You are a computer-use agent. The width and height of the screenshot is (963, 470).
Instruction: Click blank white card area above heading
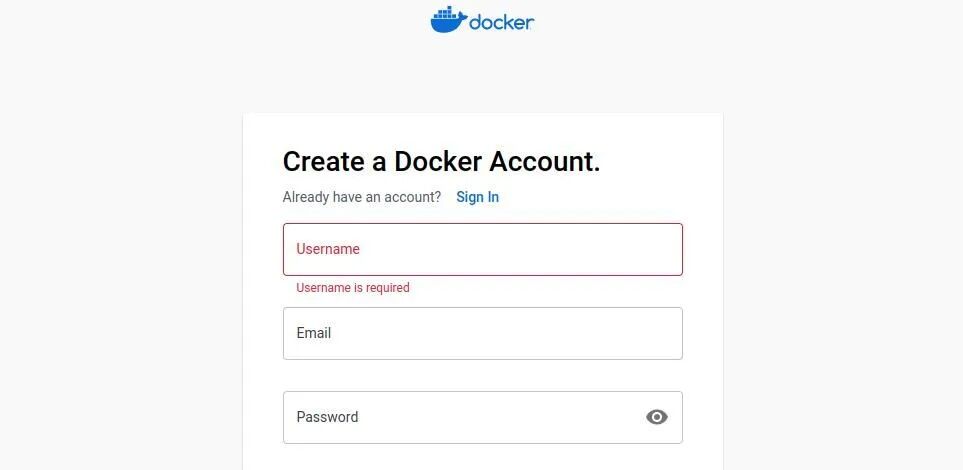482,128
